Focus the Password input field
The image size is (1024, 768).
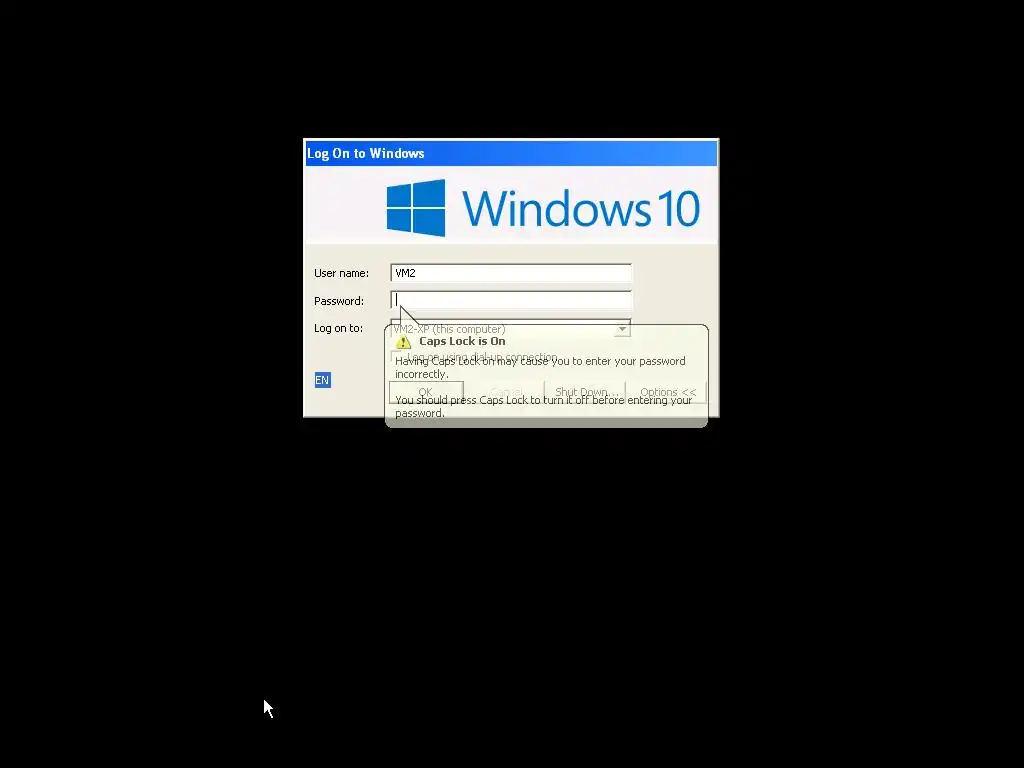tap(511, 300)
